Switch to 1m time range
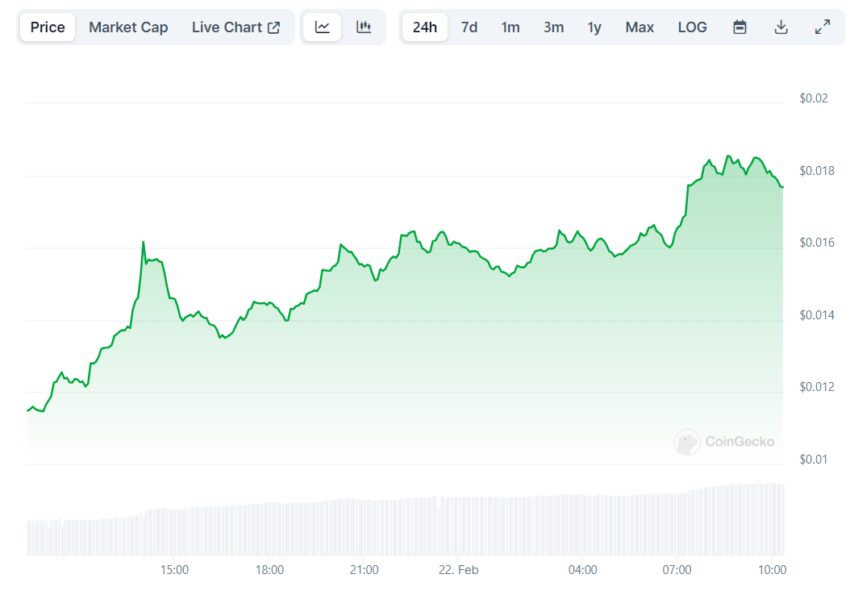This screenshot has height=595, width=850. (510, 27)
